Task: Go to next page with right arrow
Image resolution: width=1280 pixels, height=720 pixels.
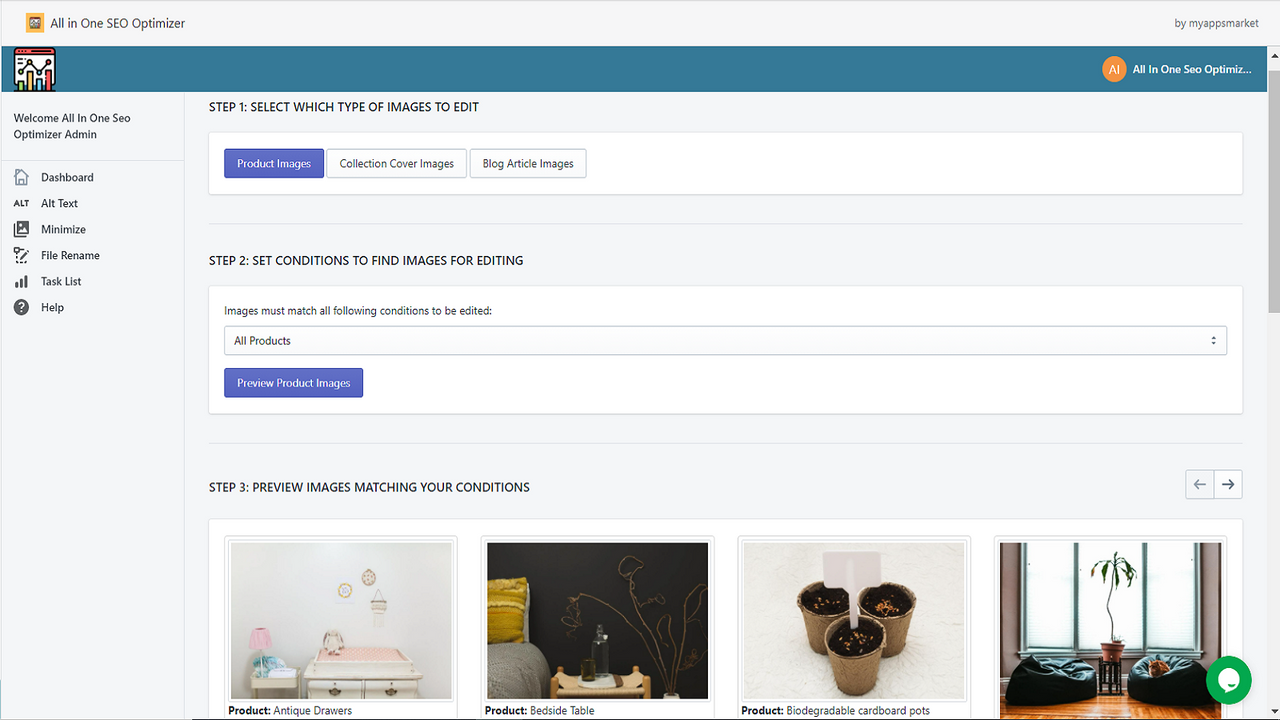Action: click(1228, 484)
